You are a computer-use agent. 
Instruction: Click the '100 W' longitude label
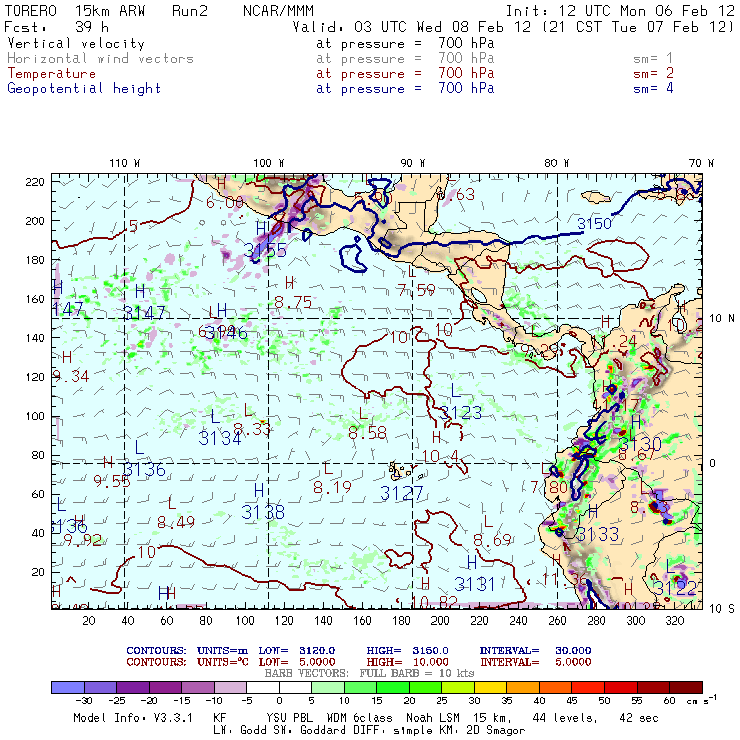[x=269, y=163]
